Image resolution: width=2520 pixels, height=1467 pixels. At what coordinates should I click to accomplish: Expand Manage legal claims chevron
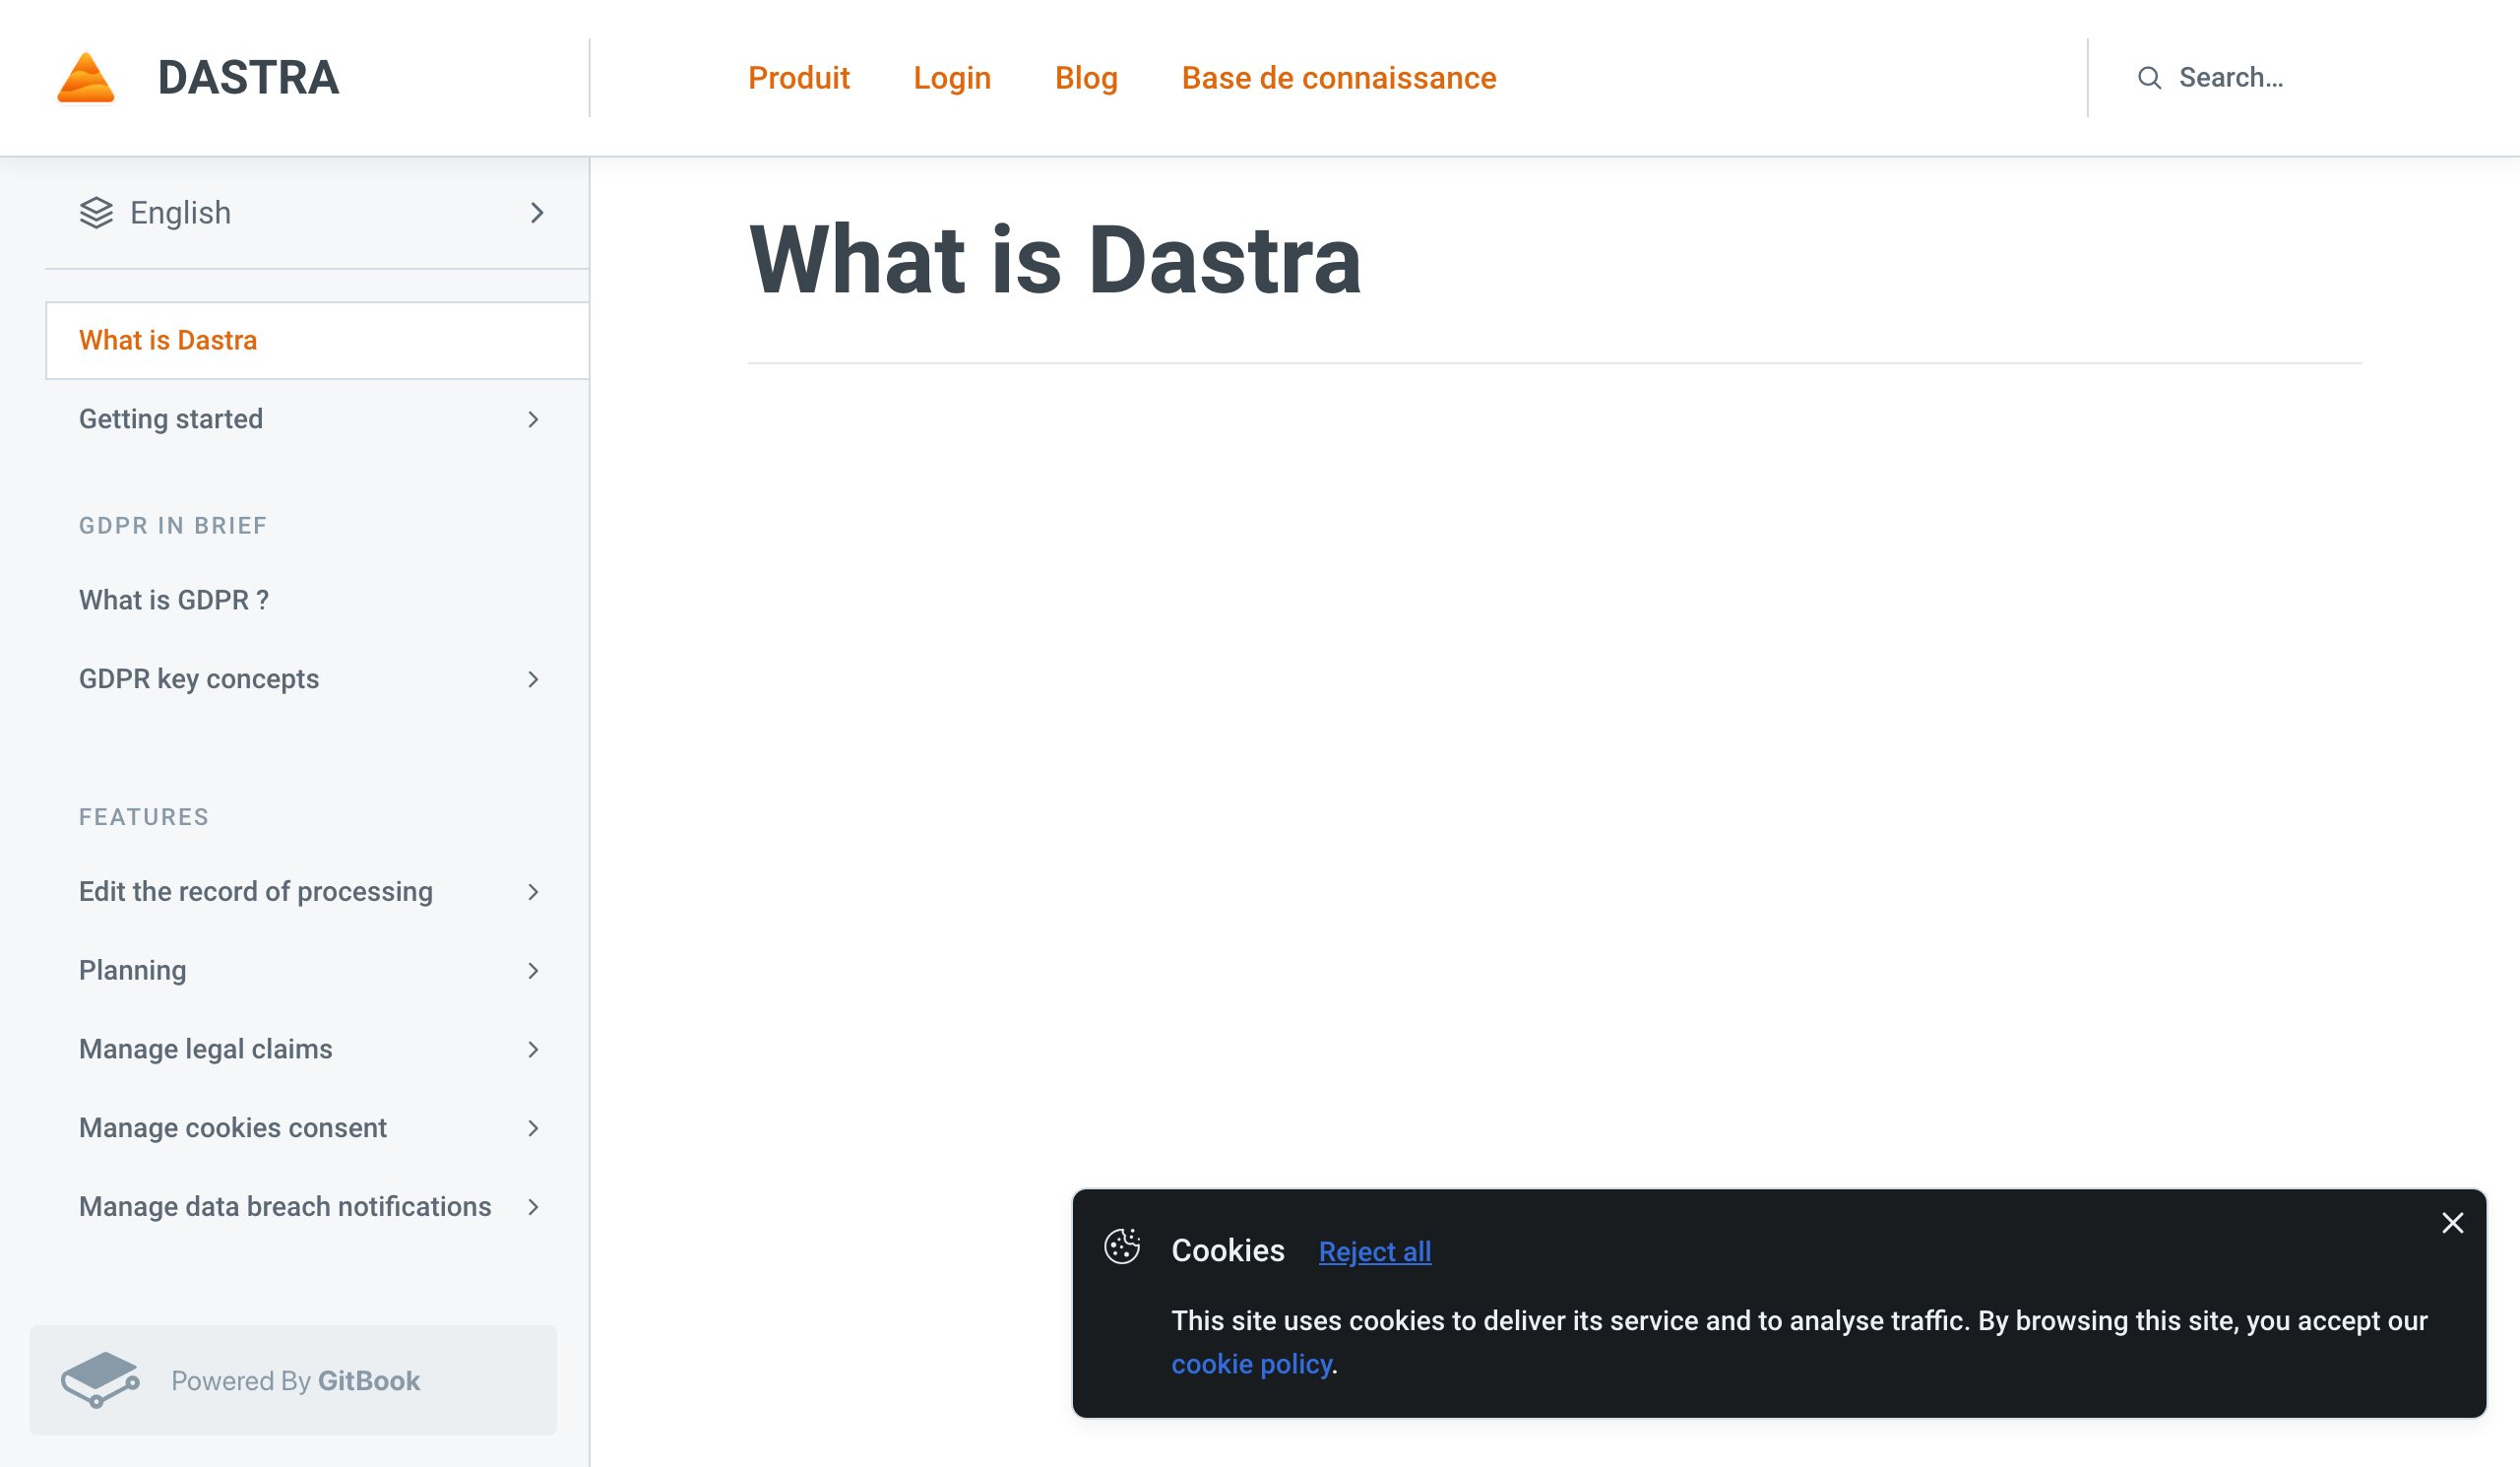pos(533,1049)
